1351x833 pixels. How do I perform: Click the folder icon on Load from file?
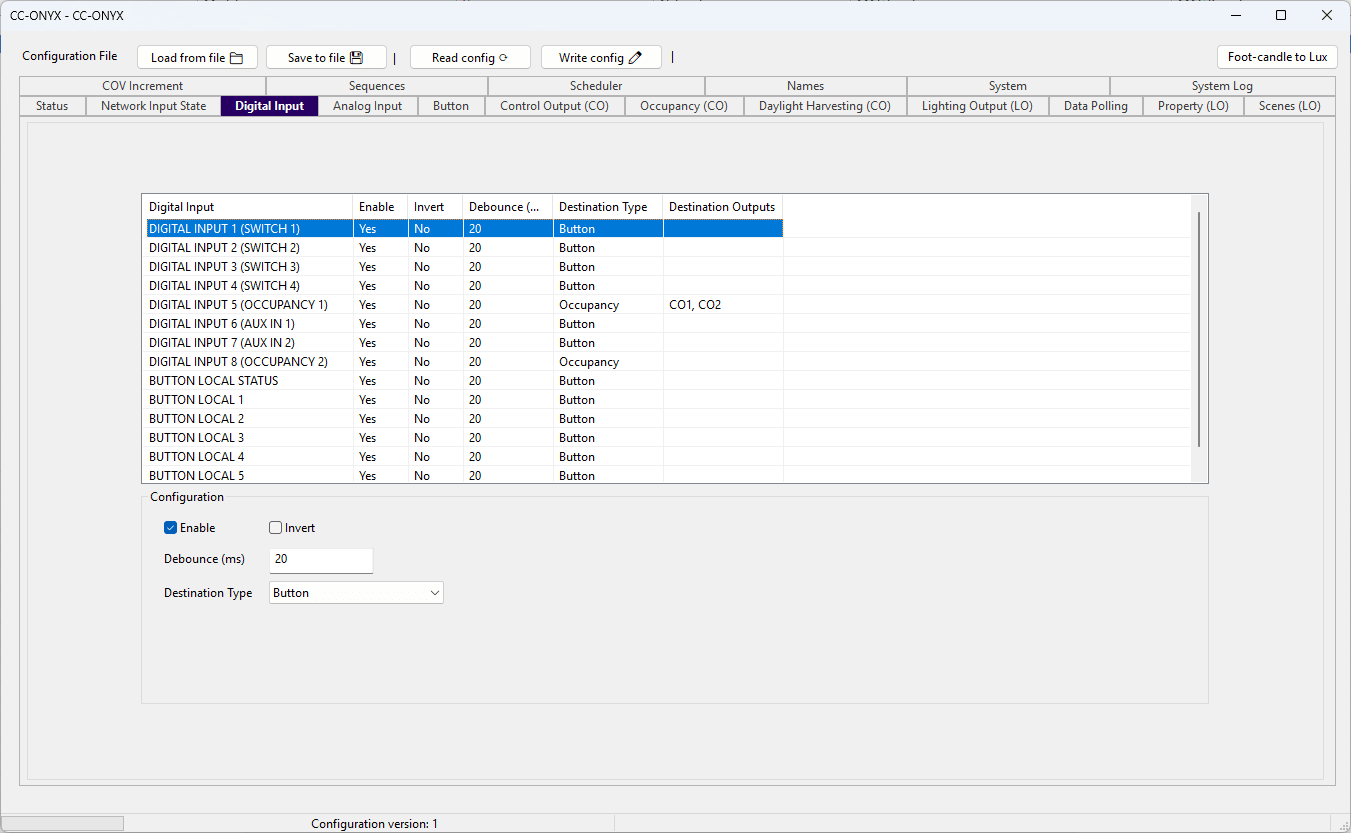click(x=237, y=58)
